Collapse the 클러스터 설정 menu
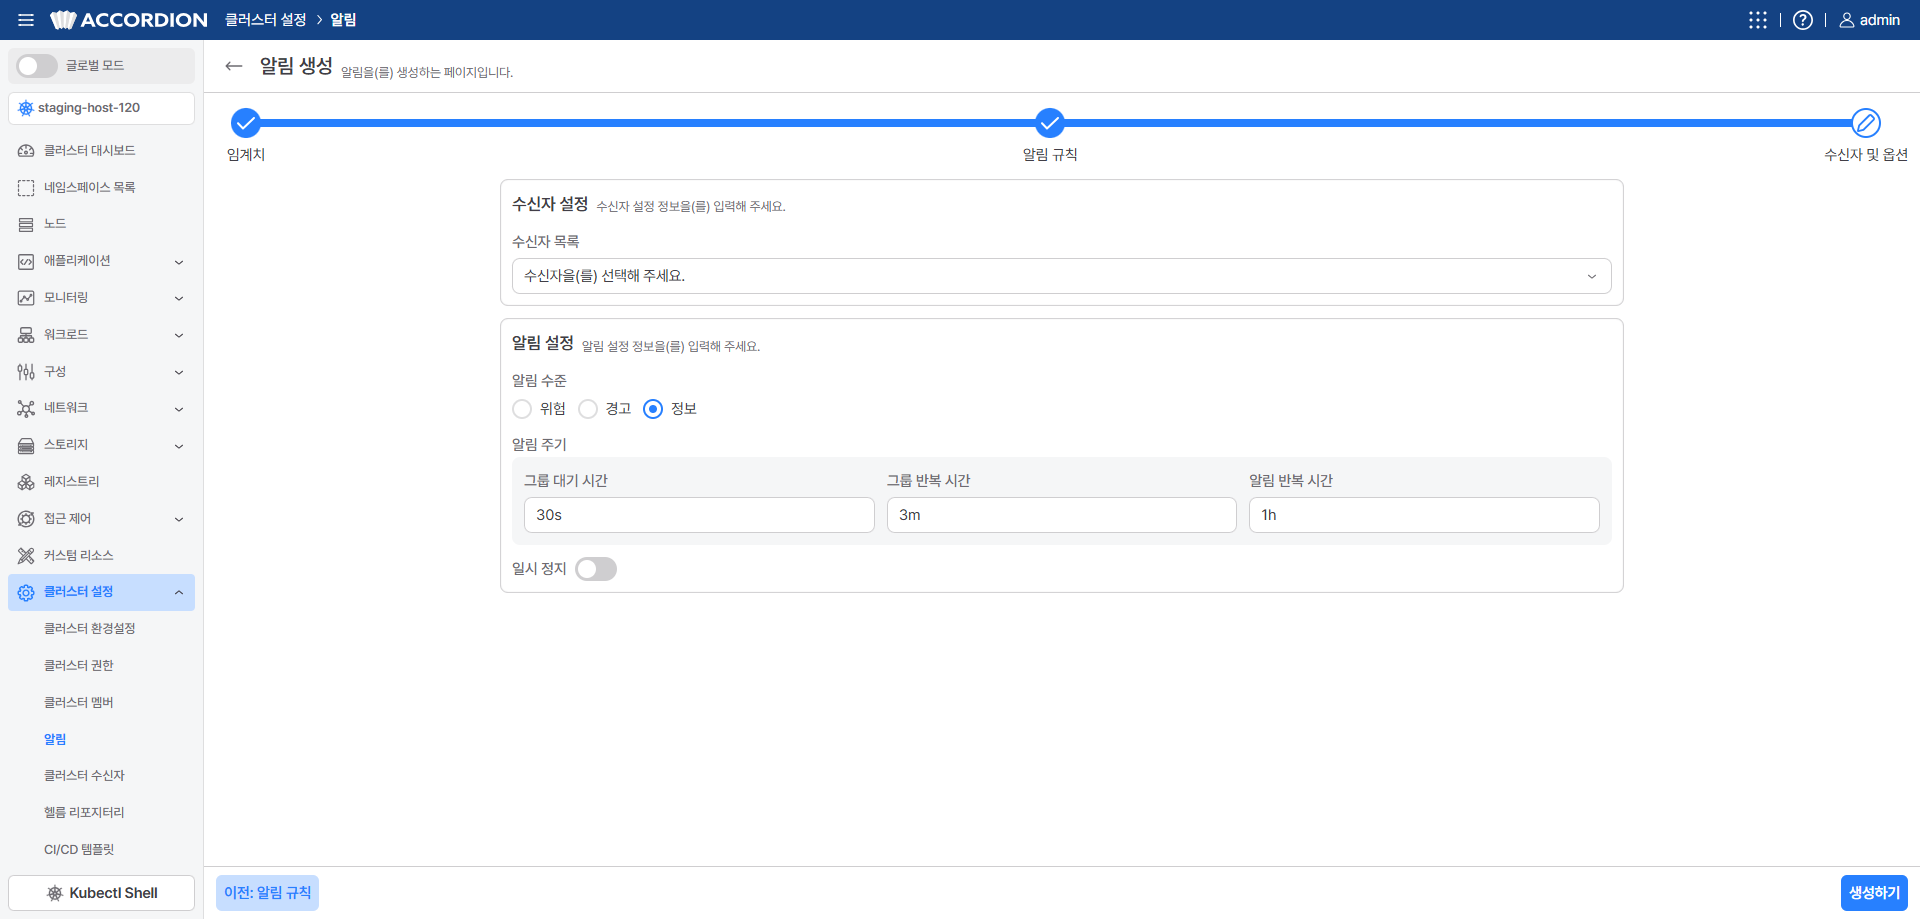The image size is (1920, 919). pos(101,592)
